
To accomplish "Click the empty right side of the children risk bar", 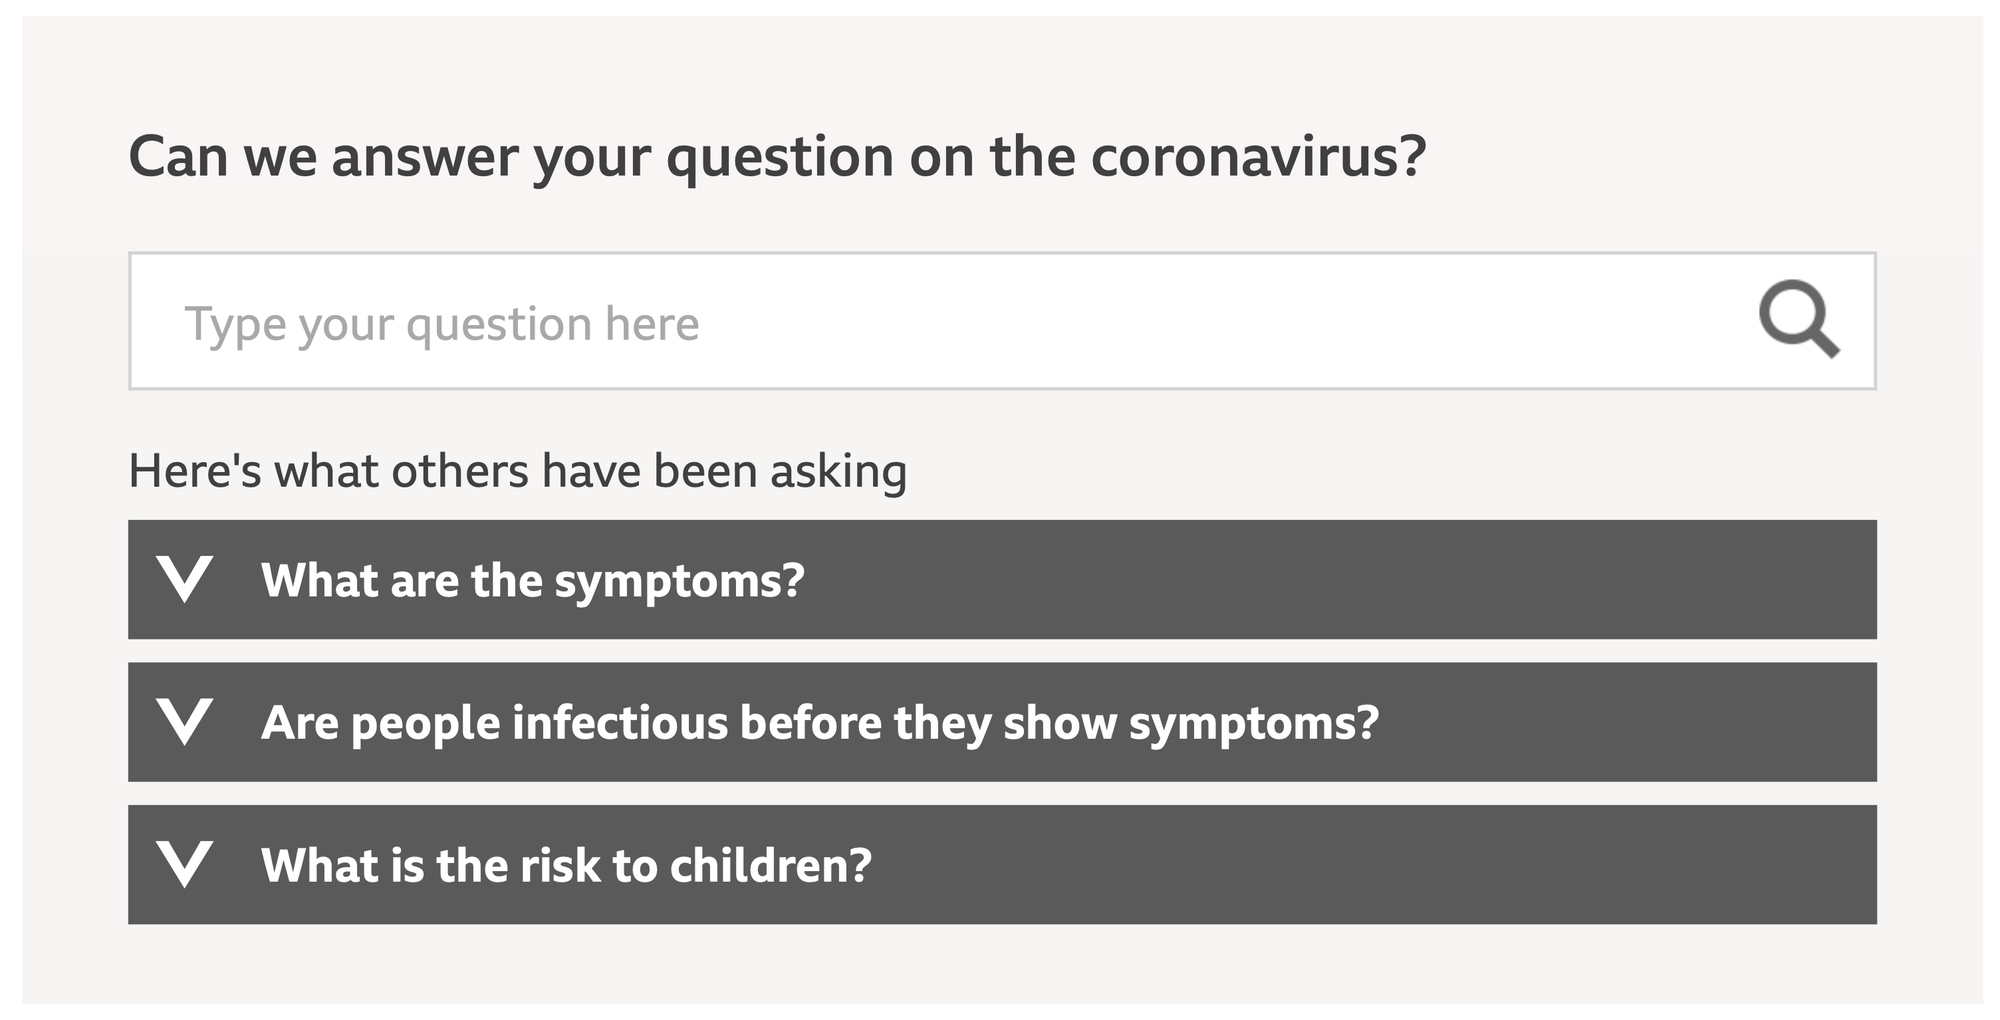I will (x=1500, y=864).
